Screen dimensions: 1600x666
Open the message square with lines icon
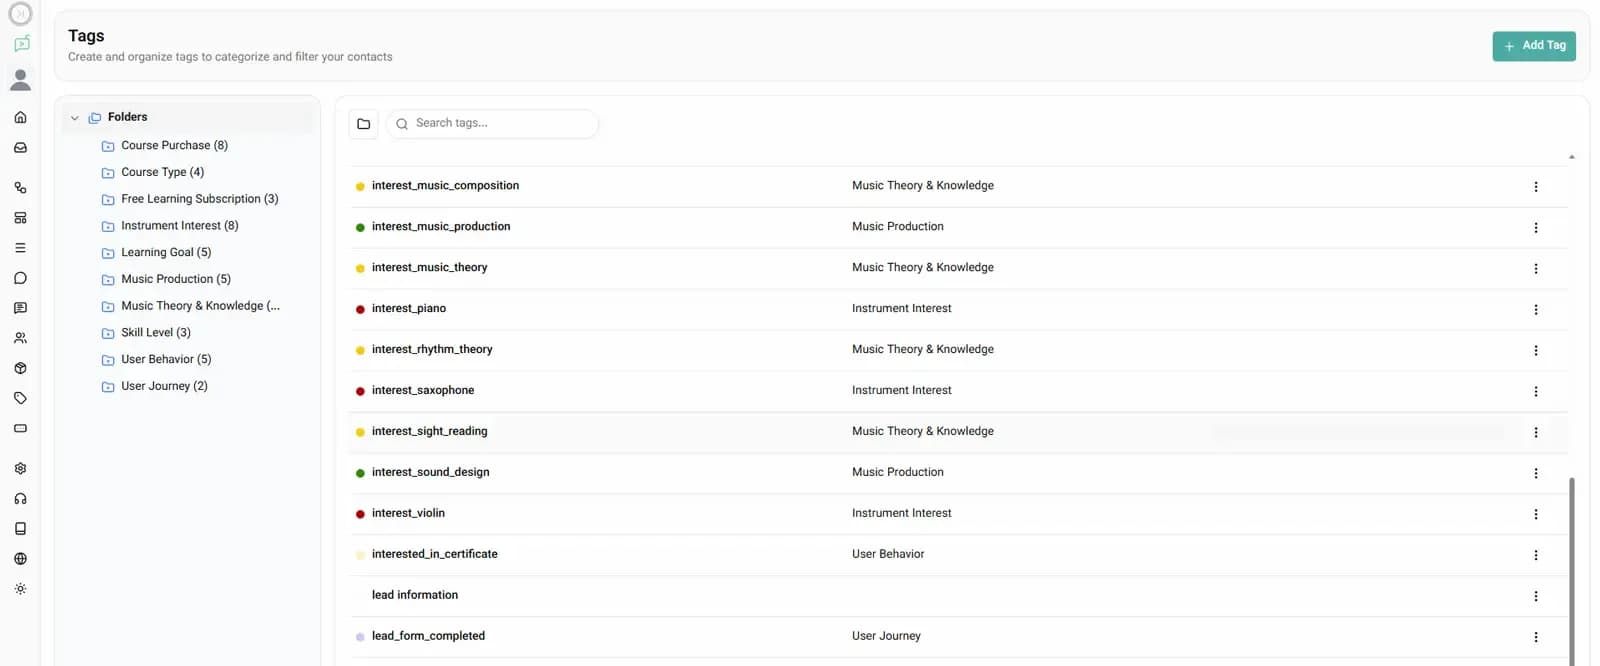coord(20,308)
